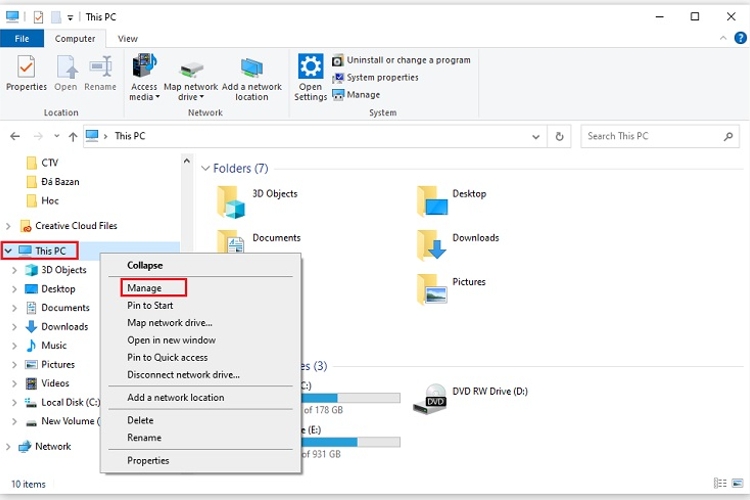This screenshot has height=500, width=750.
Task: Choose Map network drive... in context menu
Action: coord(169,322)
